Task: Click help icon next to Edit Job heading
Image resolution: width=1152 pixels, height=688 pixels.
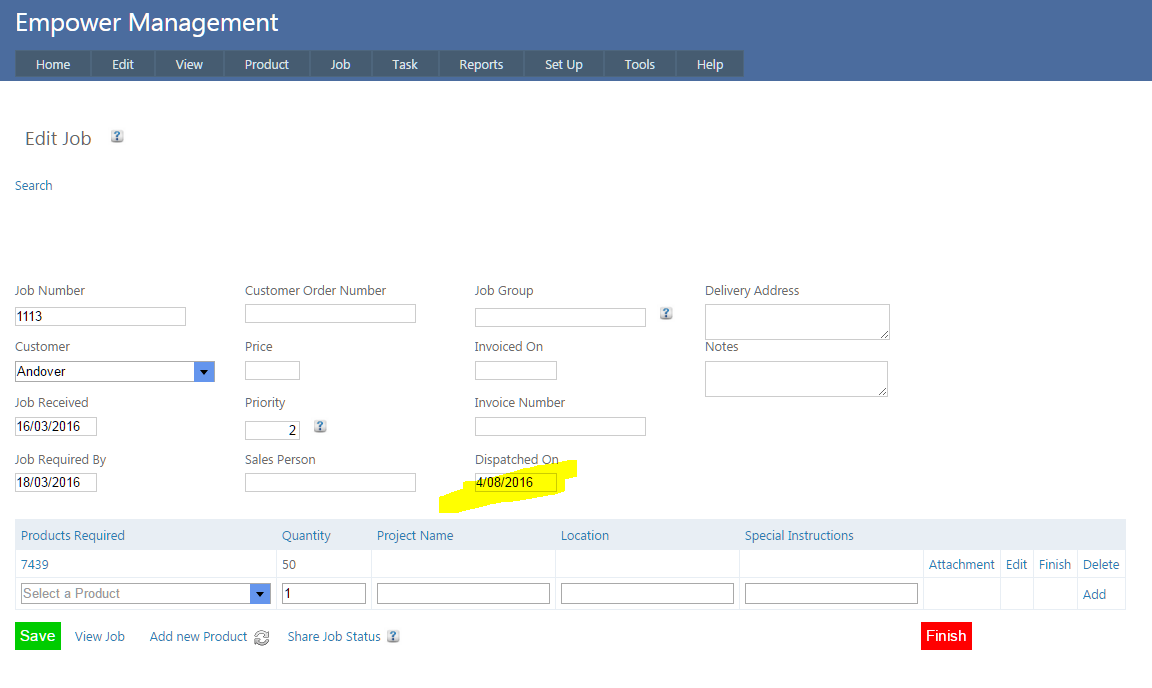Action: [x=117, y=137]
